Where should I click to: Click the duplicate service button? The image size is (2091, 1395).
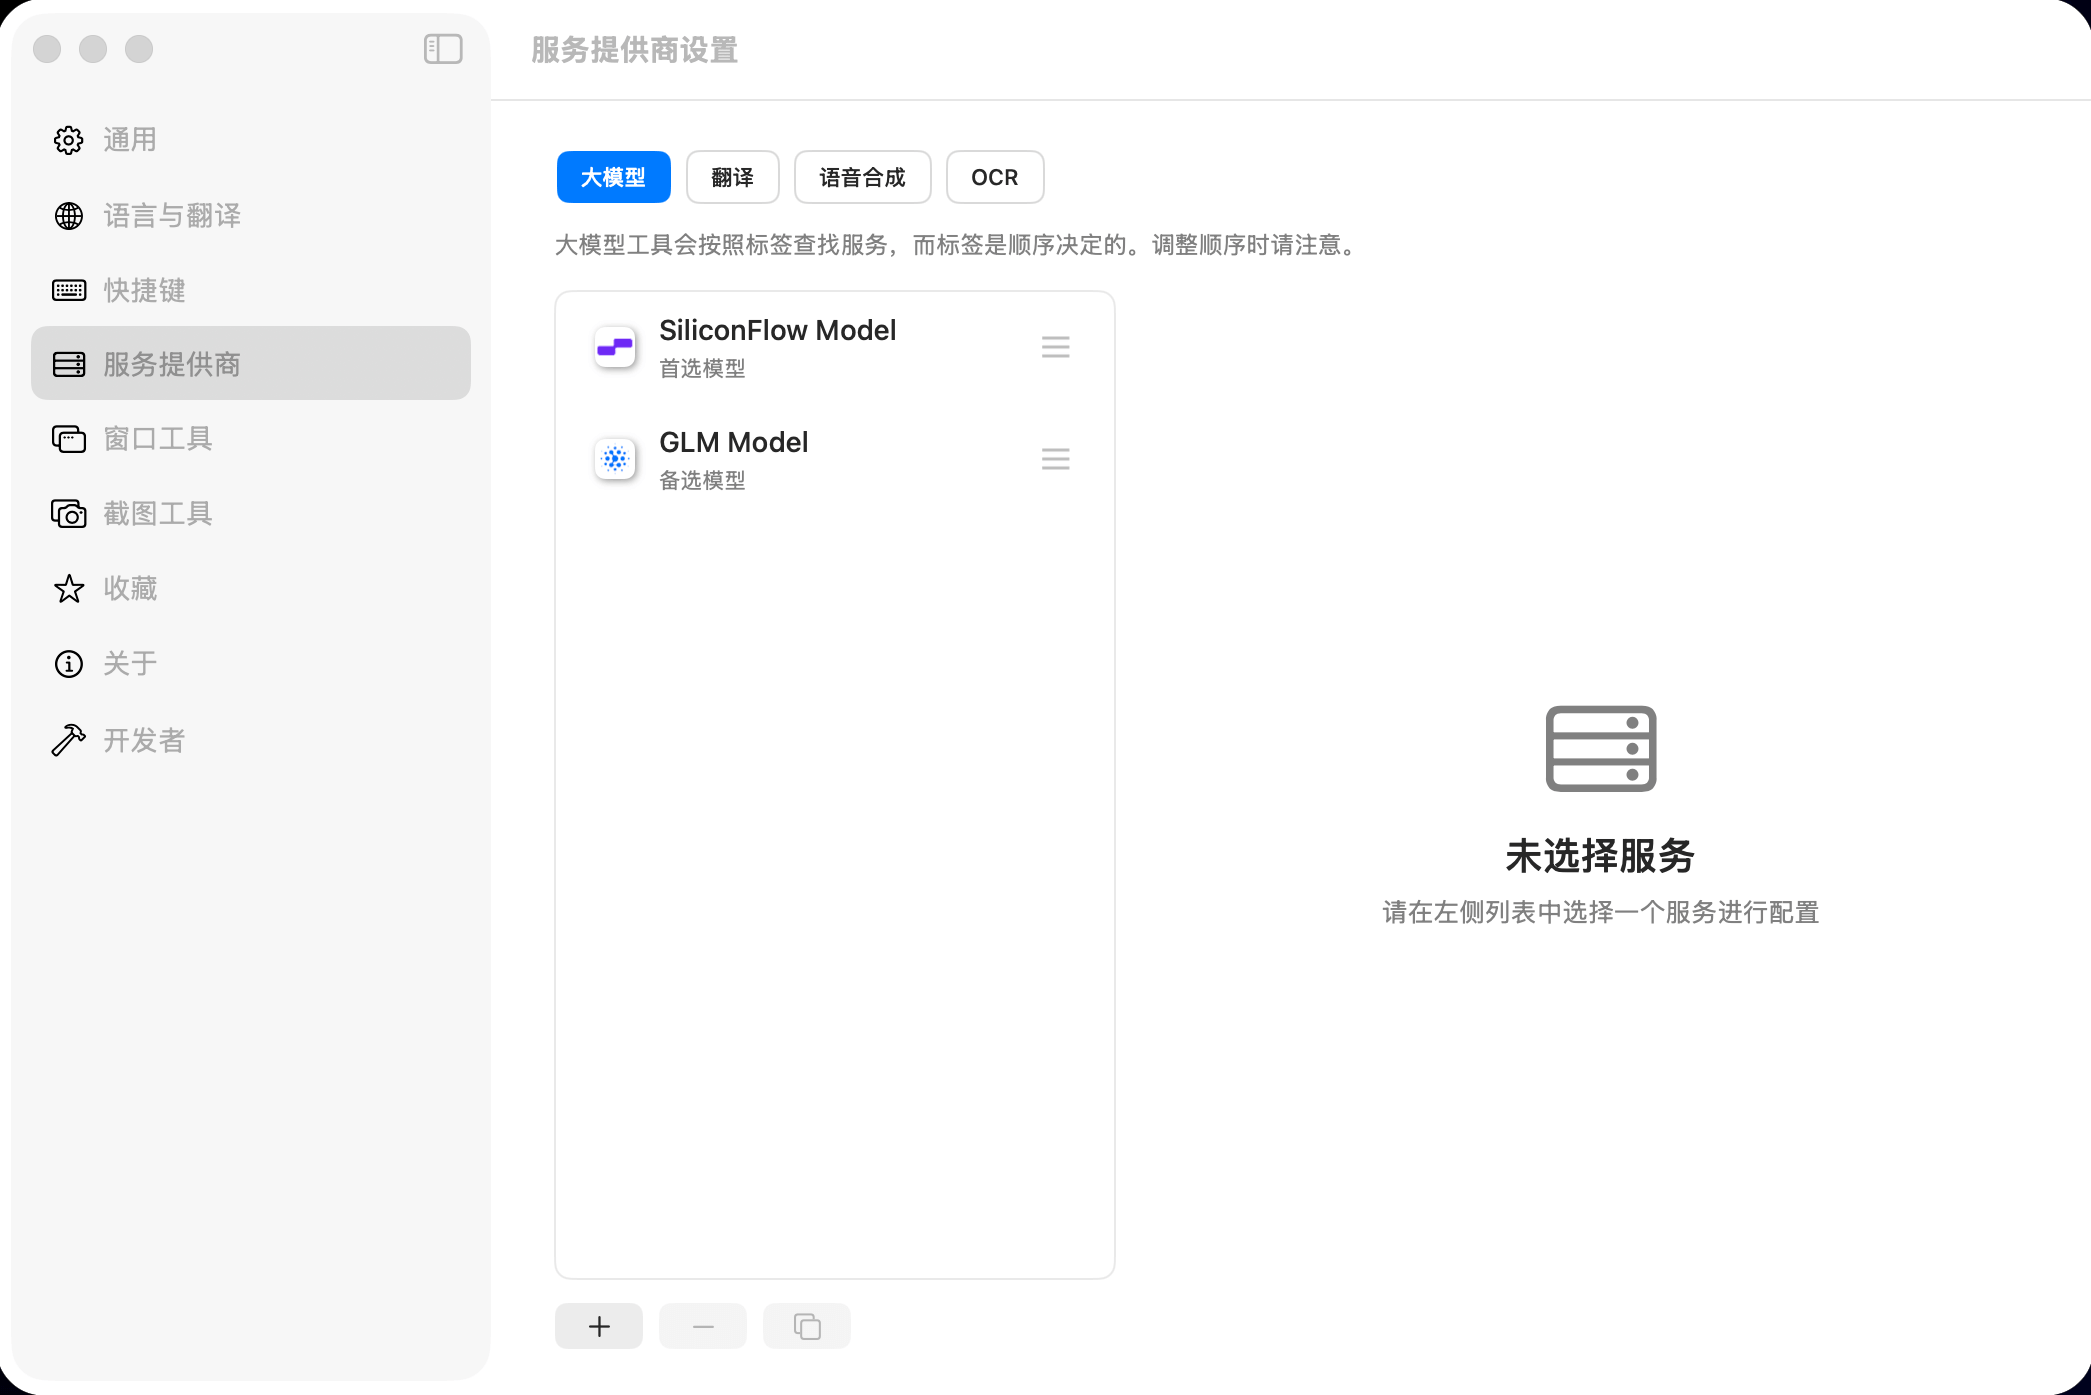pos(806,1326)
